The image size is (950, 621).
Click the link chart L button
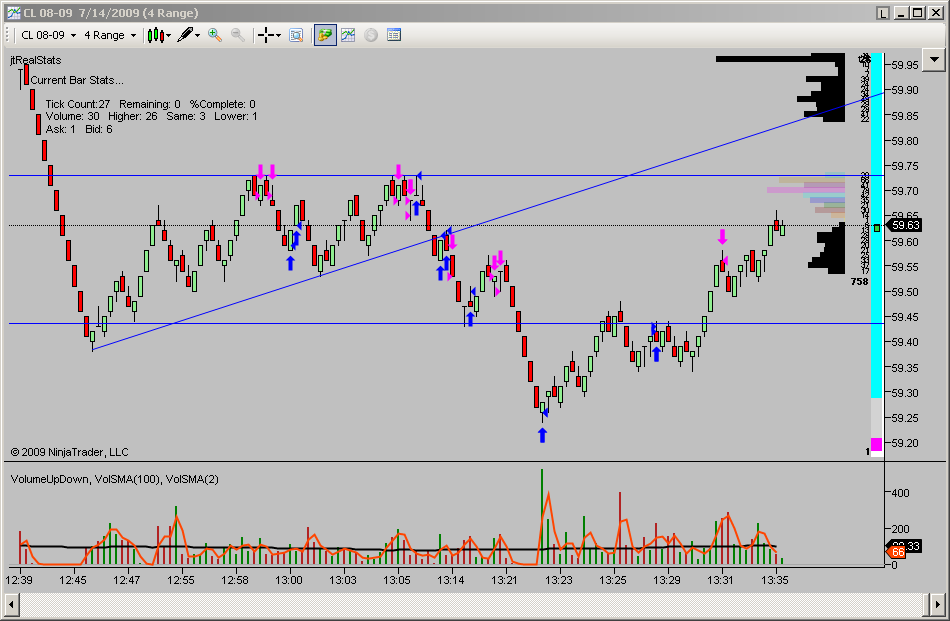[882, 13]
